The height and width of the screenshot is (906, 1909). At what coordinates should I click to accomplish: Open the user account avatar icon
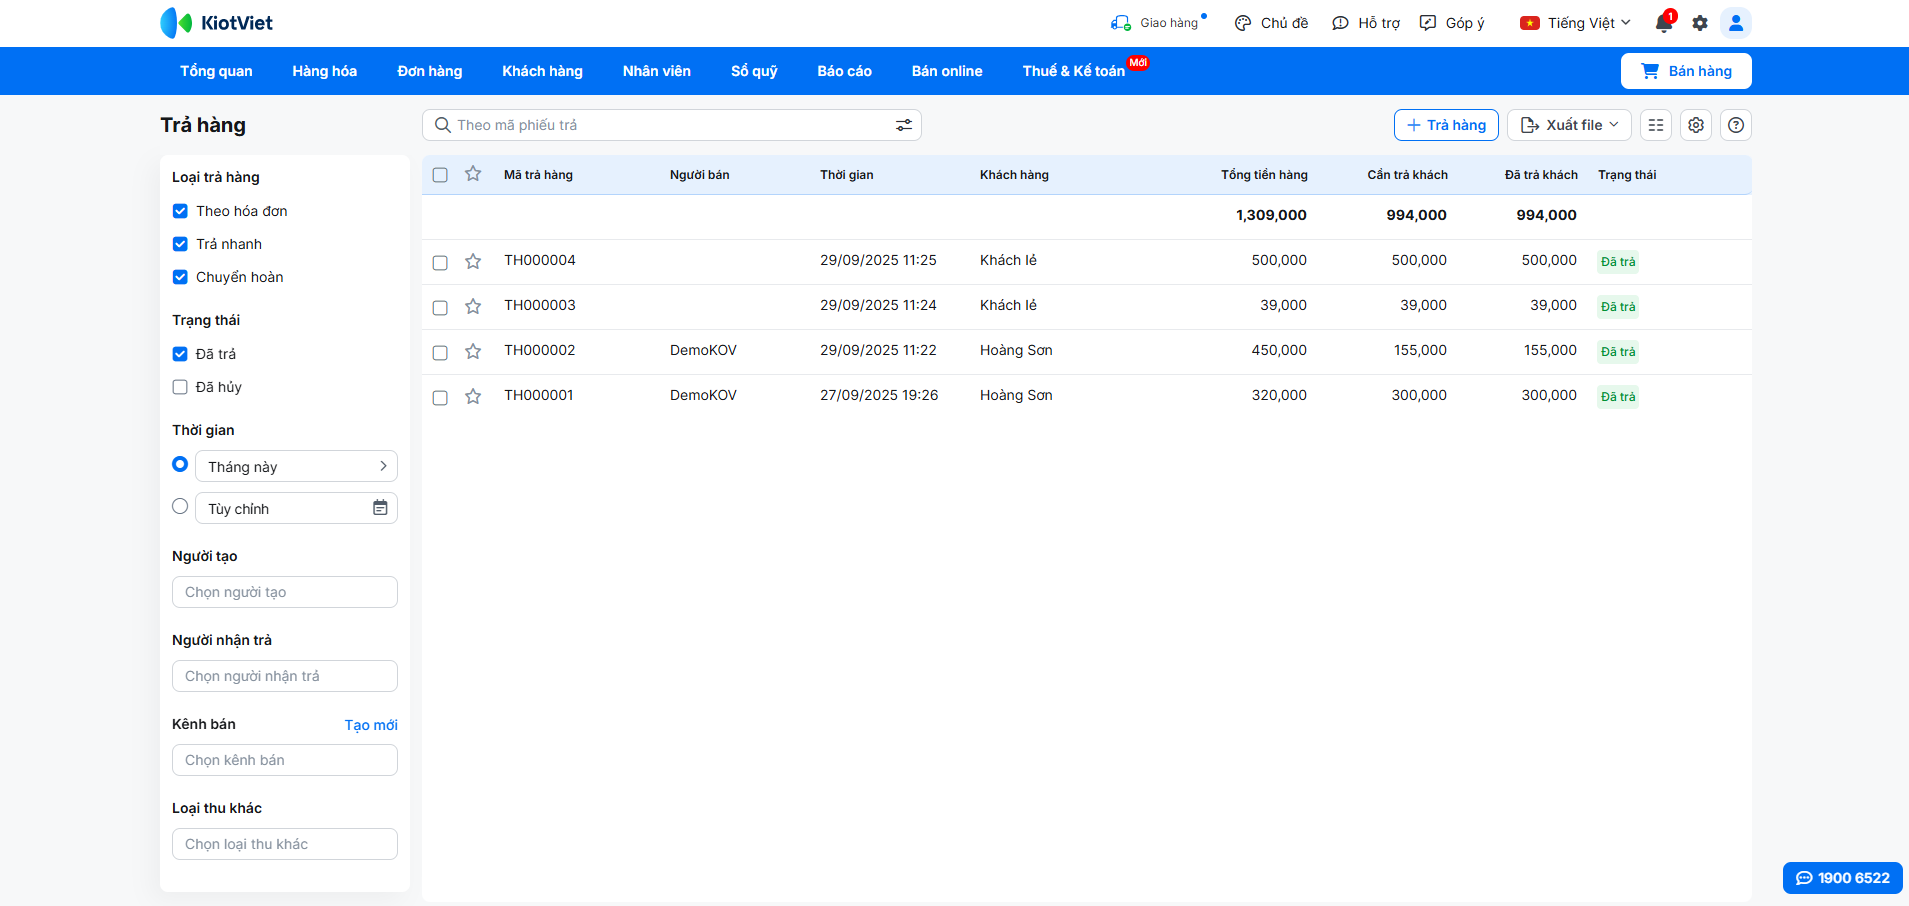[x=1736, y=23]
